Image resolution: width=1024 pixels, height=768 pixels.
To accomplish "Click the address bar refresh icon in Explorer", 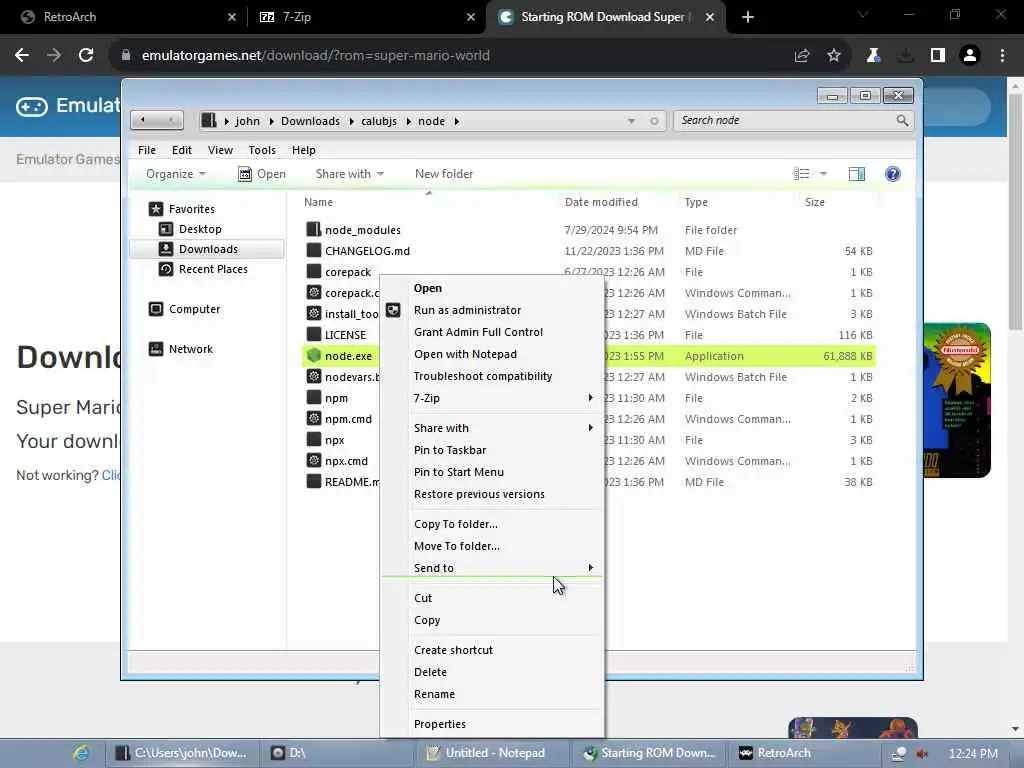I will [654, 121].
